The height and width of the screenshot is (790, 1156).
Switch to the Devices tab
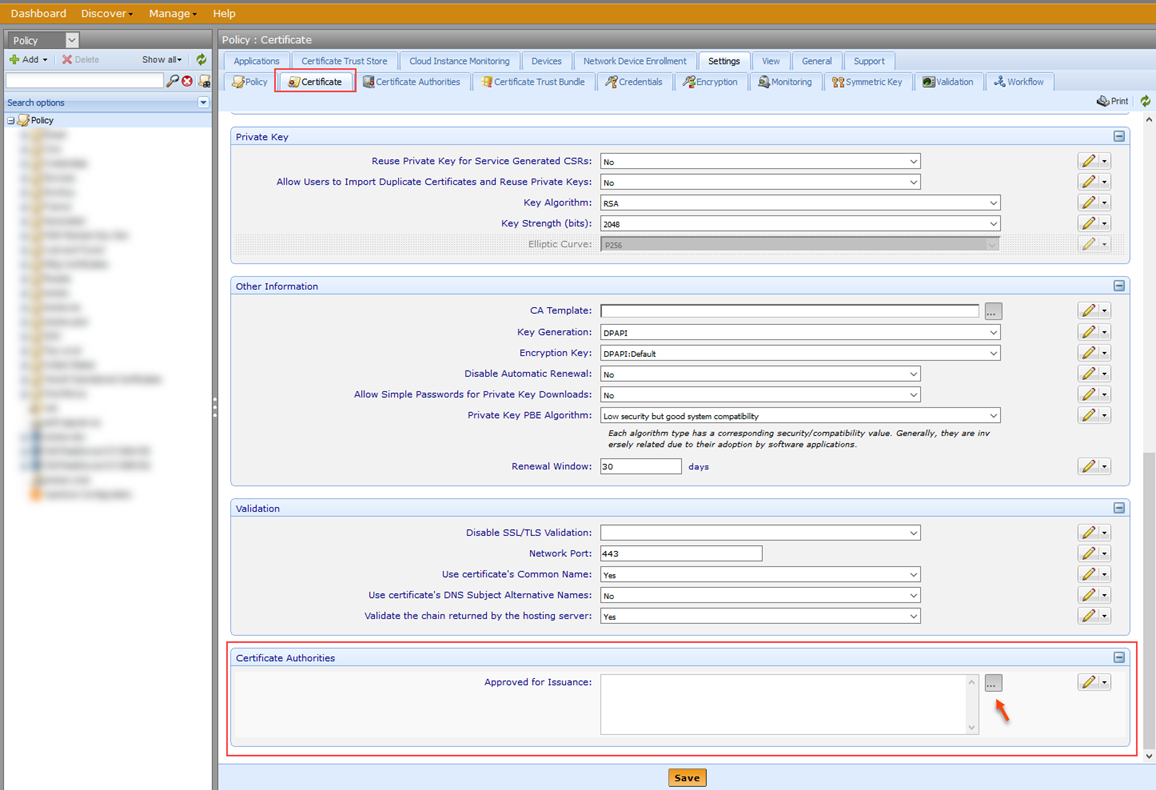546,60
